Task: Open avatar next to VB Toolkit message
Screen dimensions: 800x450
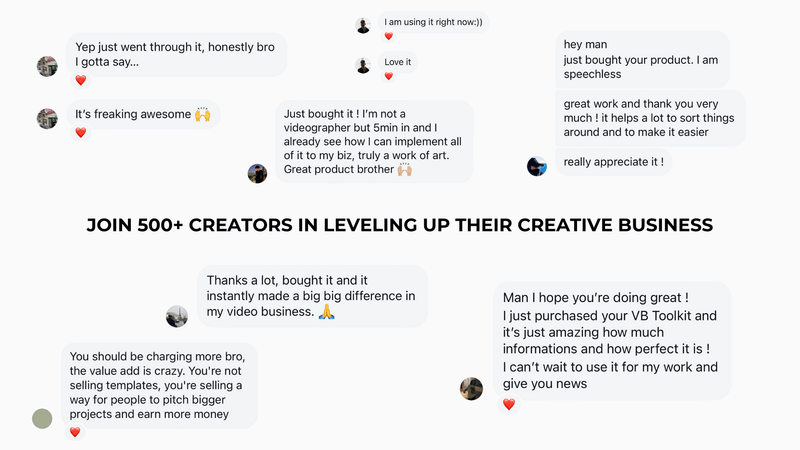Action: (x=471, y=389)
